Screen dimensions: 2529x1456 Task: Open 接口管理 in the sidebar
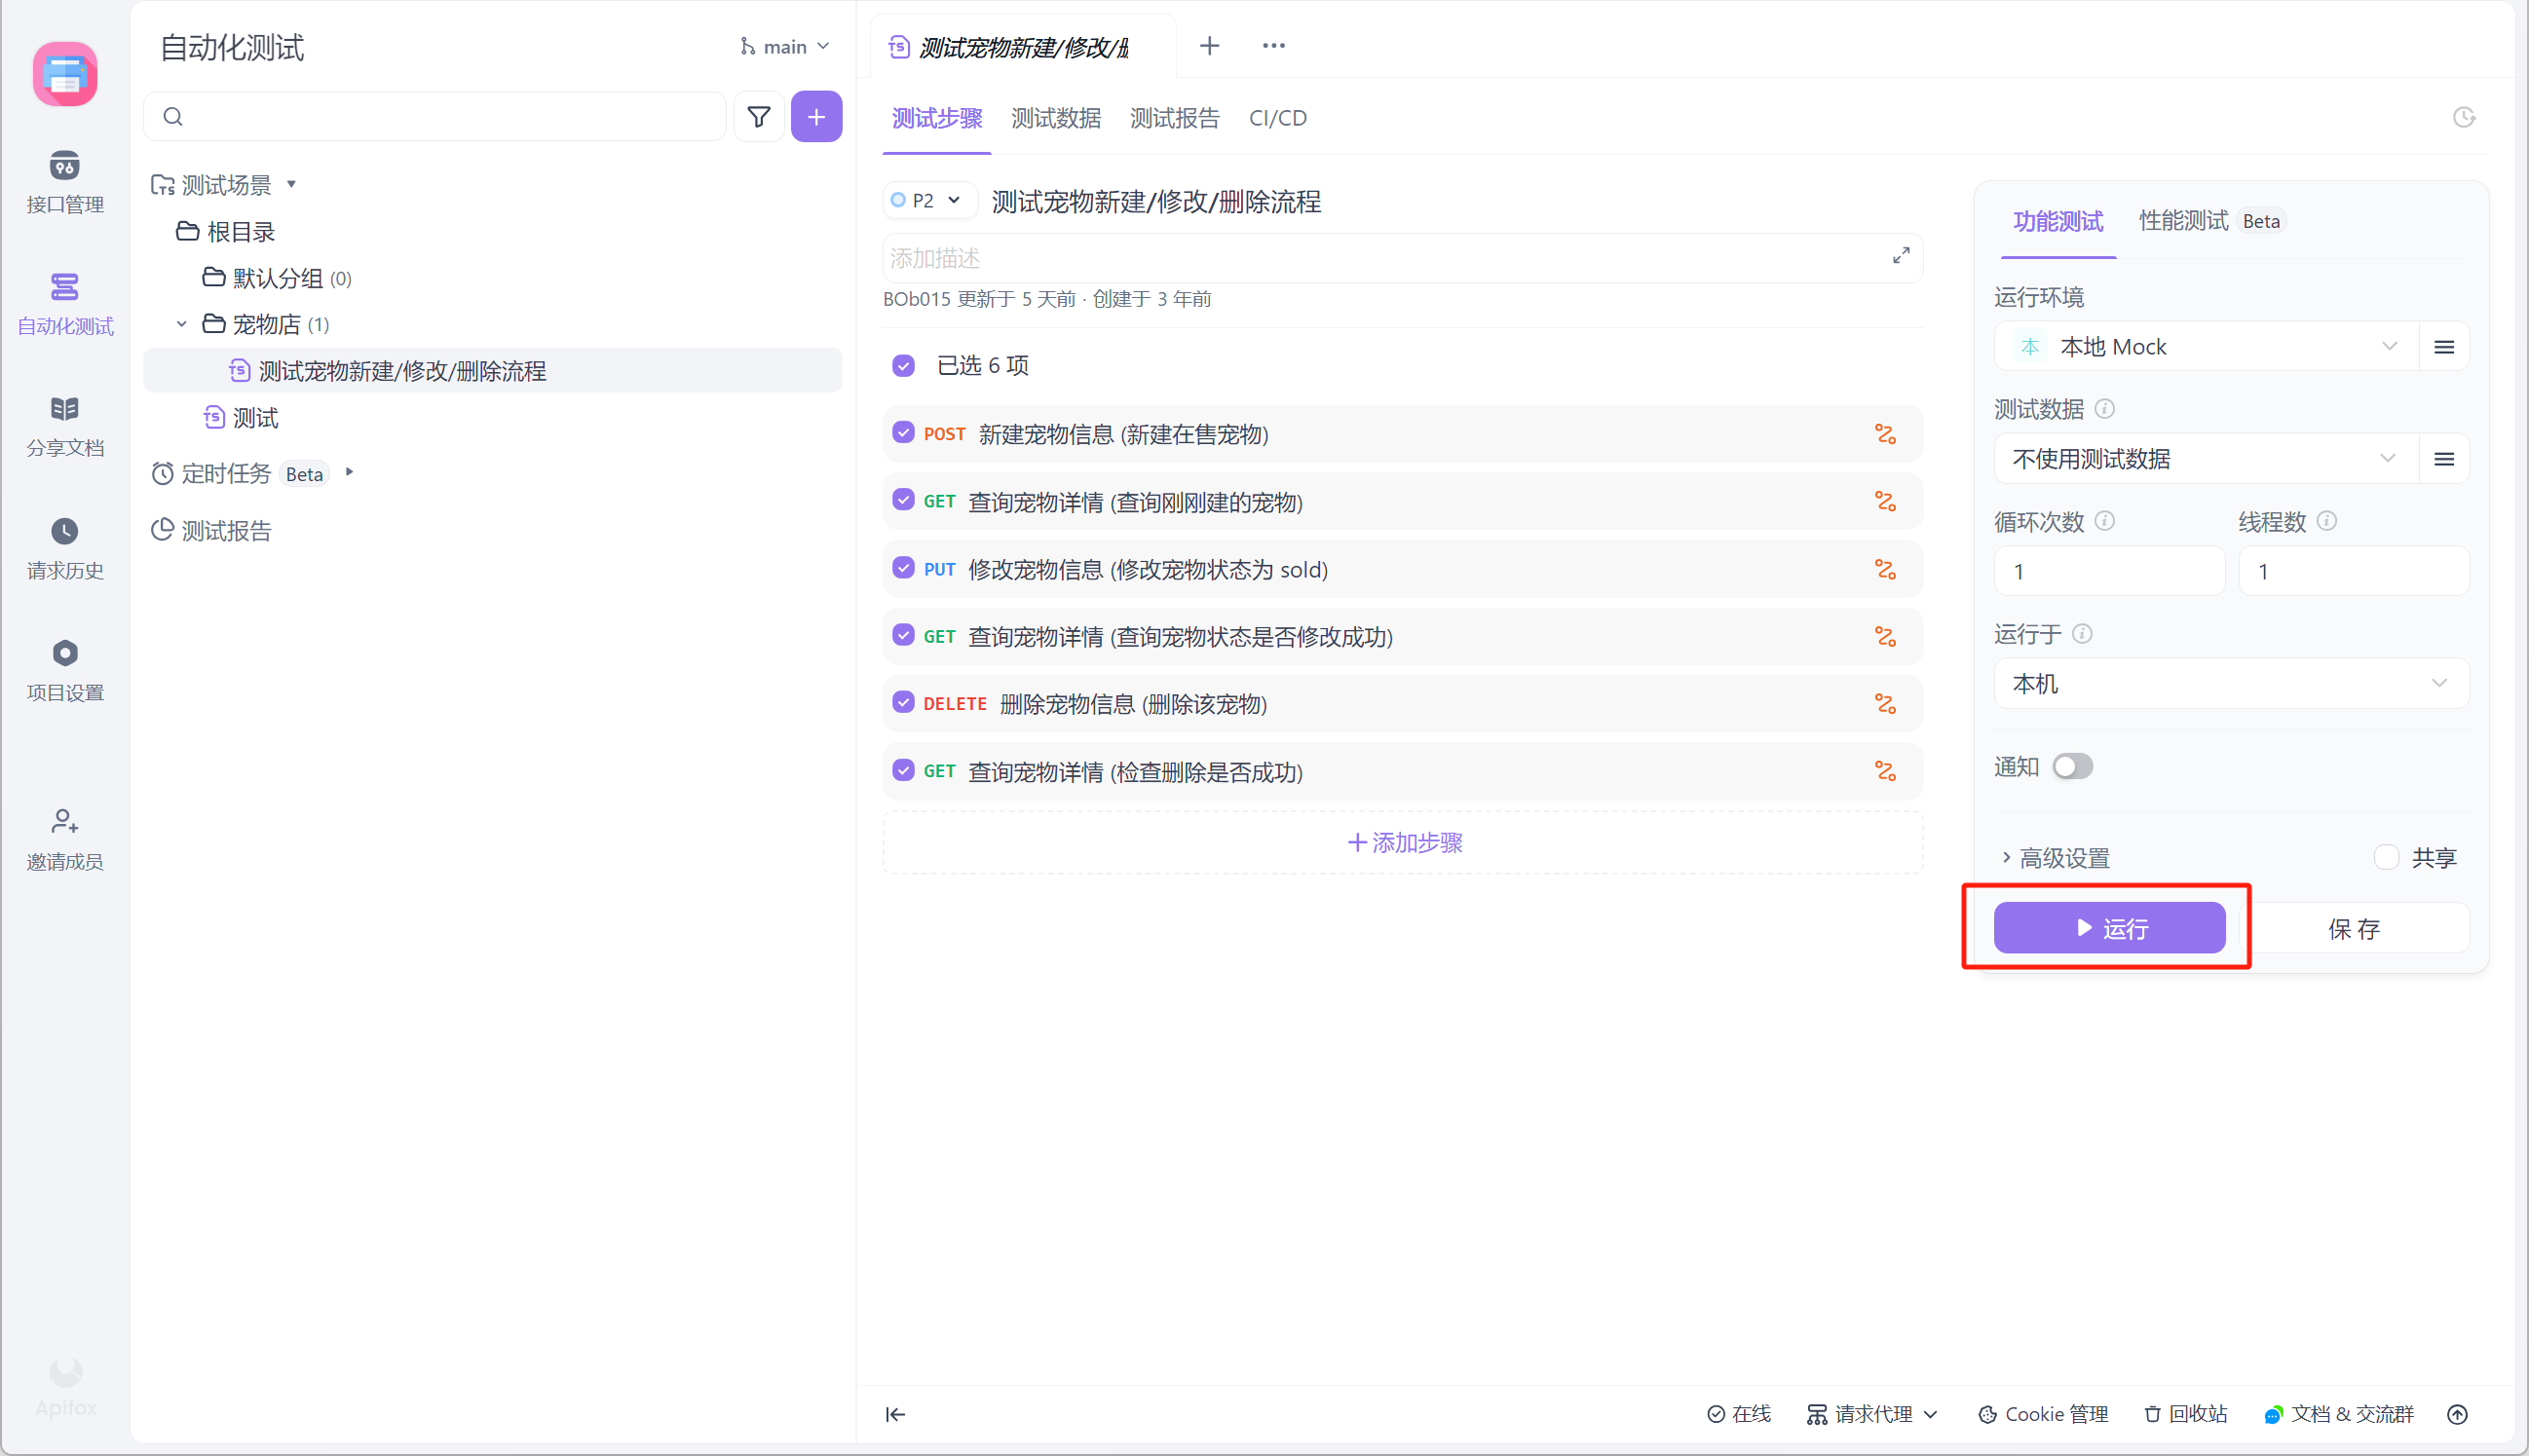click(x=65, y=182)
